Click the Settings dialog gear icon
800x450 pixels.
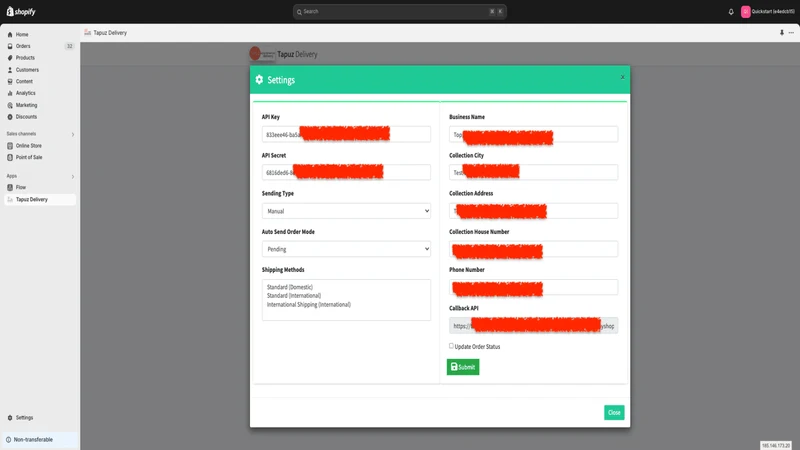(259, 80)
